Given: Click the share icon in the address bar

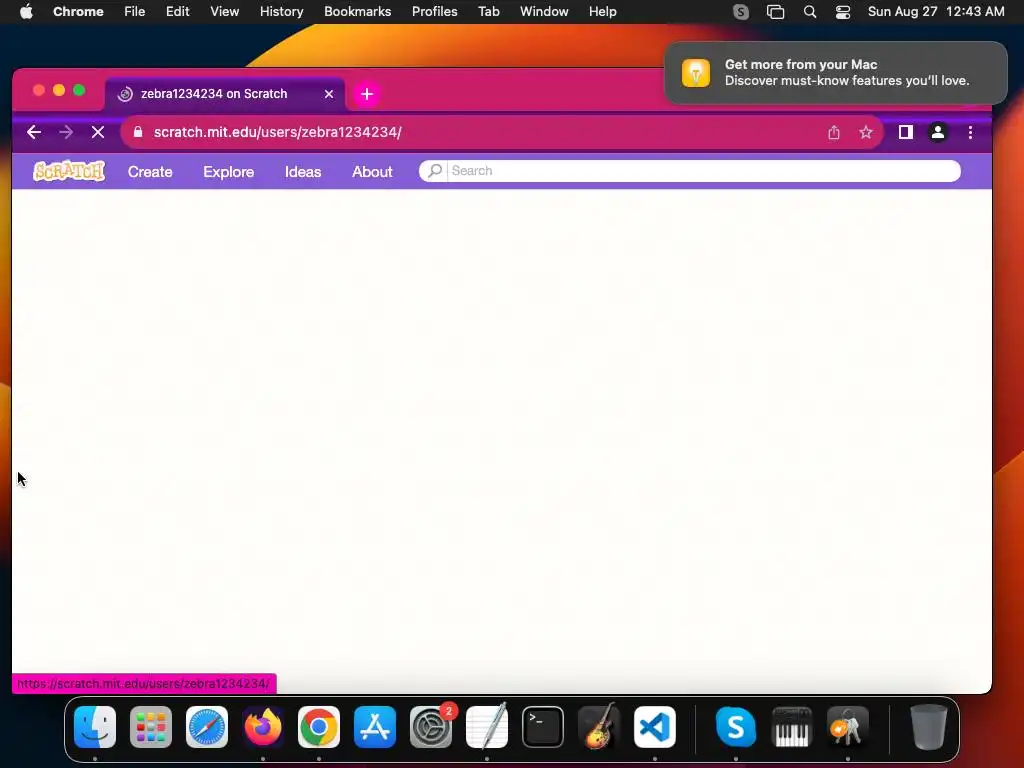Looking at the screenshot, I should [x=834, y=133].
